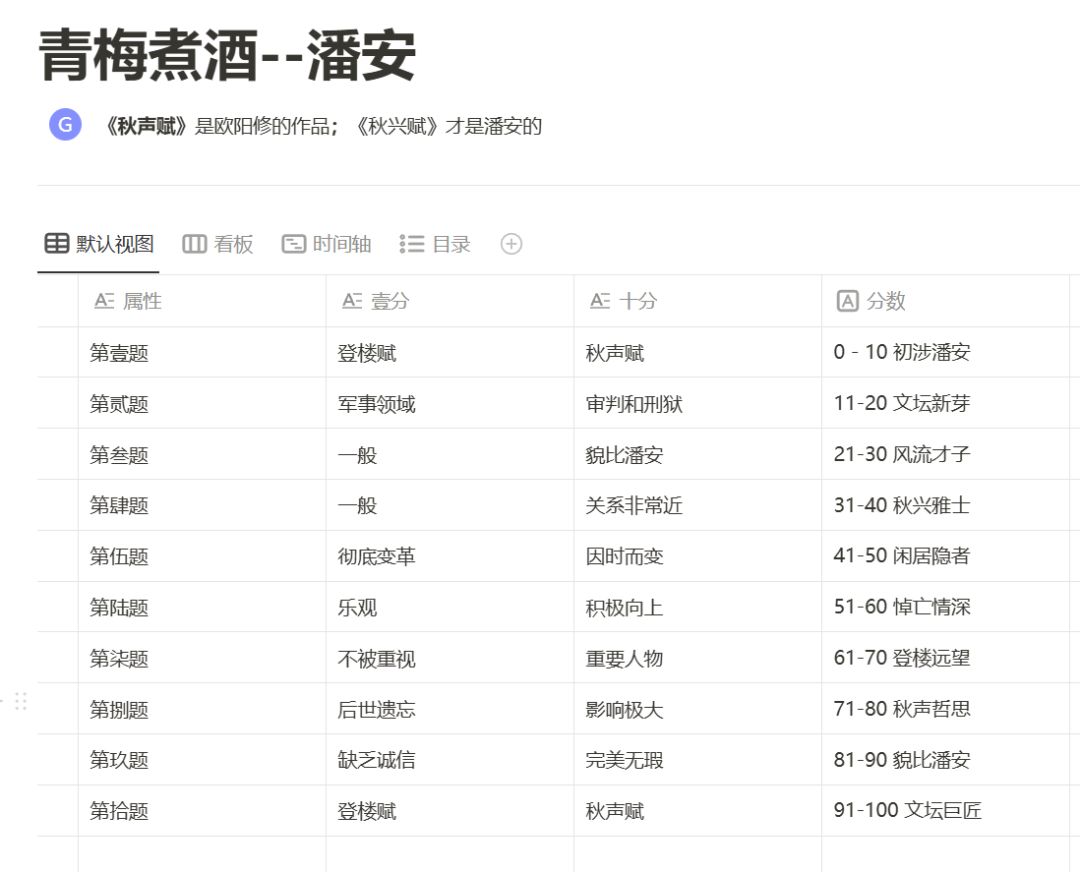Click the 41-50 闲居隐者 cell
This screenshot has width=1080, height=872.
click(946, 557)
